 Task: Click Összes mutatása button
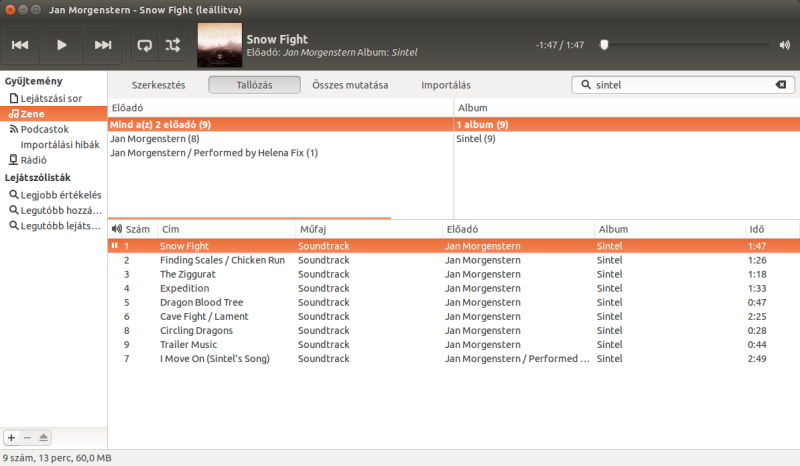[x=350, y=85]
